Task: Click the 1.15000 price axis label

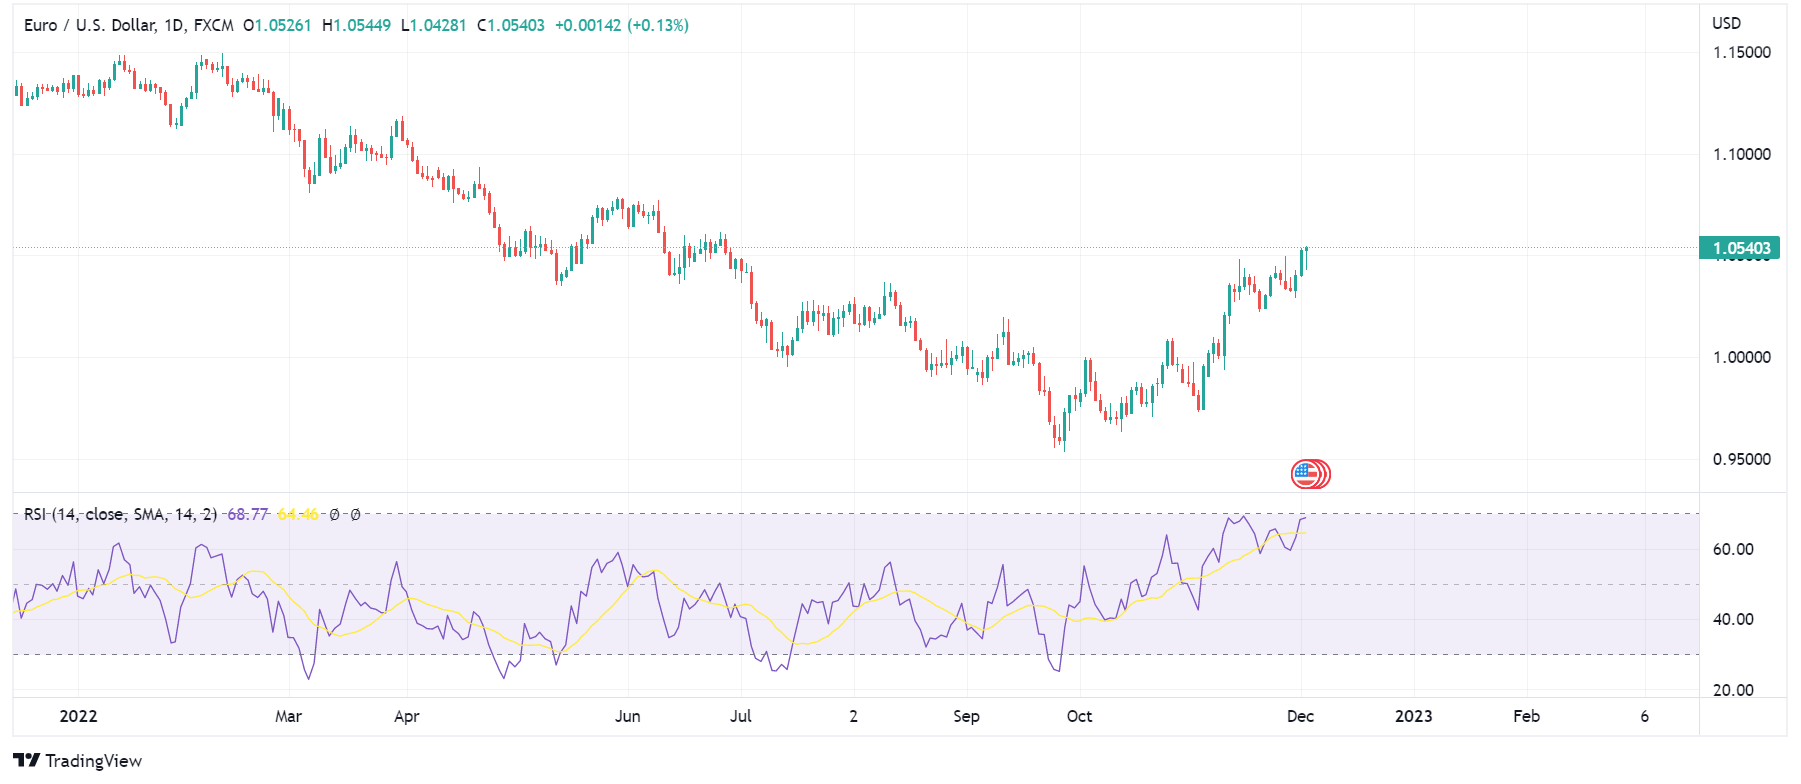Action: coord(1741,52)
